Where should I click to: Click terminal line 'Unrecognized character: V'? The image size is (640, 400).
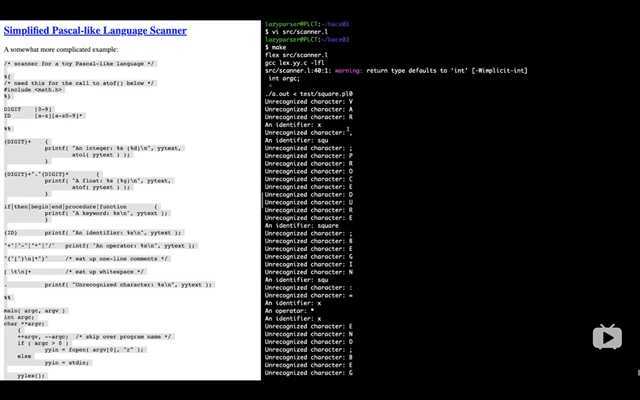tap(309, 102)
